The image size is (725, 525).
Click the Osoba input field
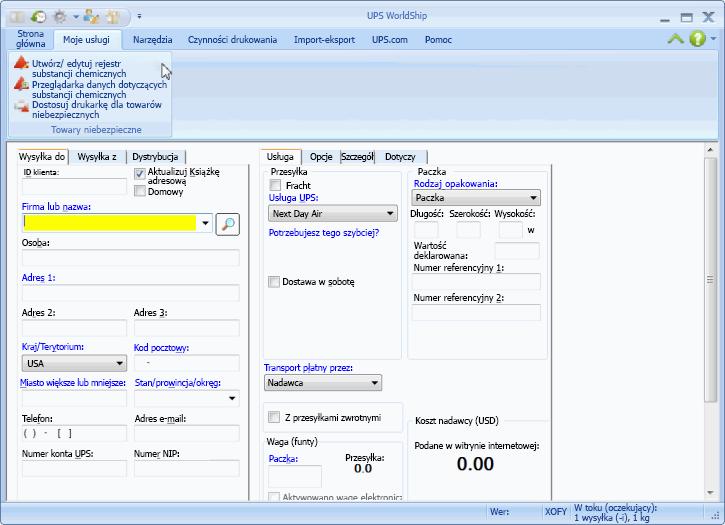click(131, 258)
